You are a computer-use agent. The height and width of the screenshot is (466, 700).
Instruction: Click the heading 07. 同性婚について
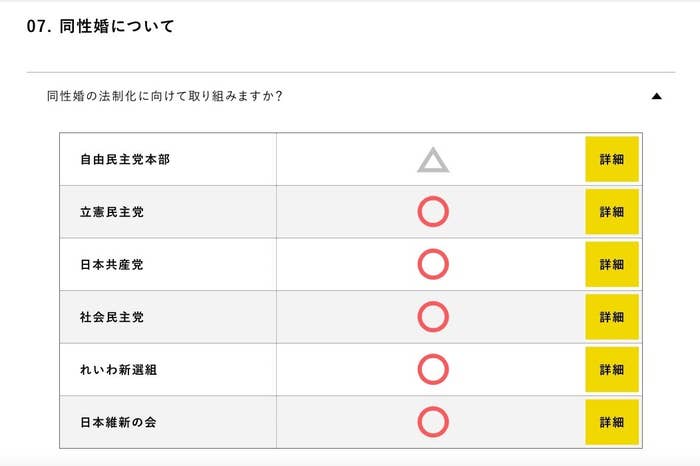coord(100,26)
